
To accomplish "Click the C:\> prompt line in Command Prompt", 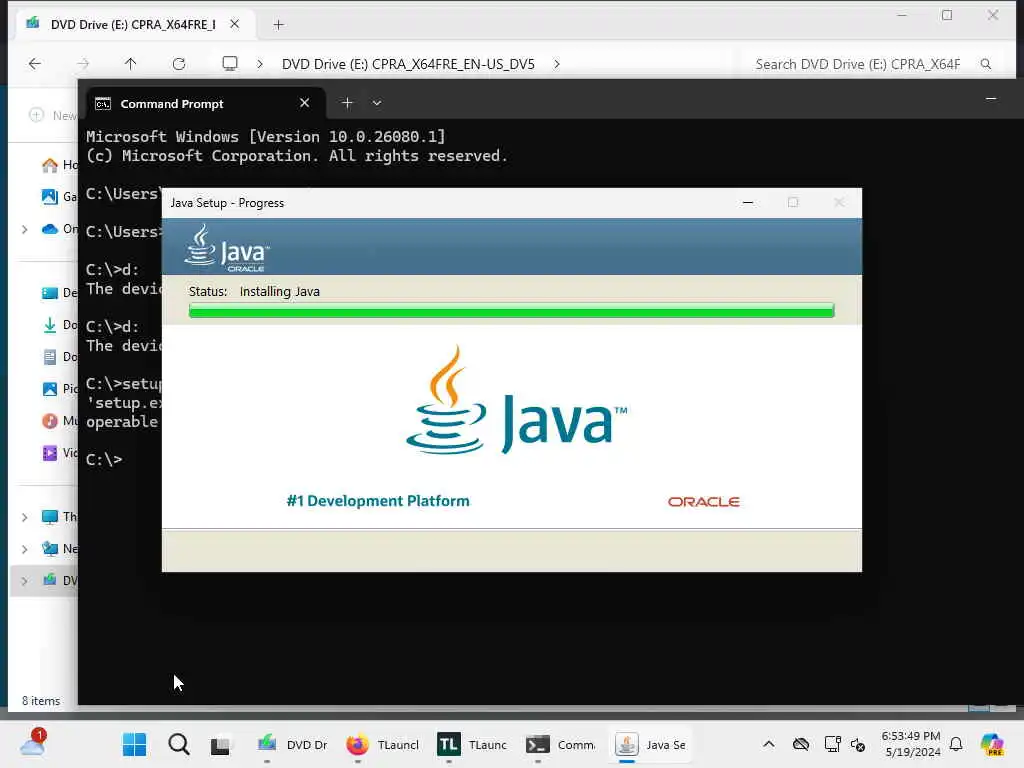I will pos(104,459).
